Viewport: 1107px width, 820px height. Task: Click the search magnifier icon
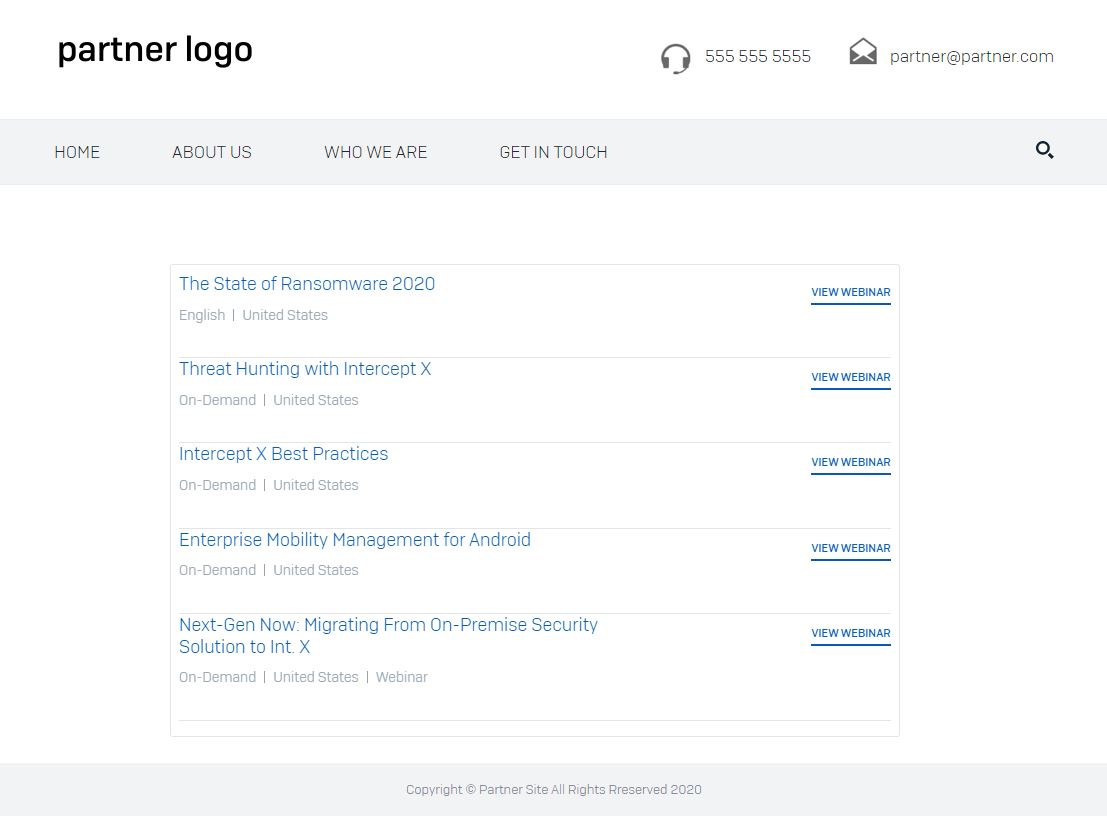pos(1044,150)
